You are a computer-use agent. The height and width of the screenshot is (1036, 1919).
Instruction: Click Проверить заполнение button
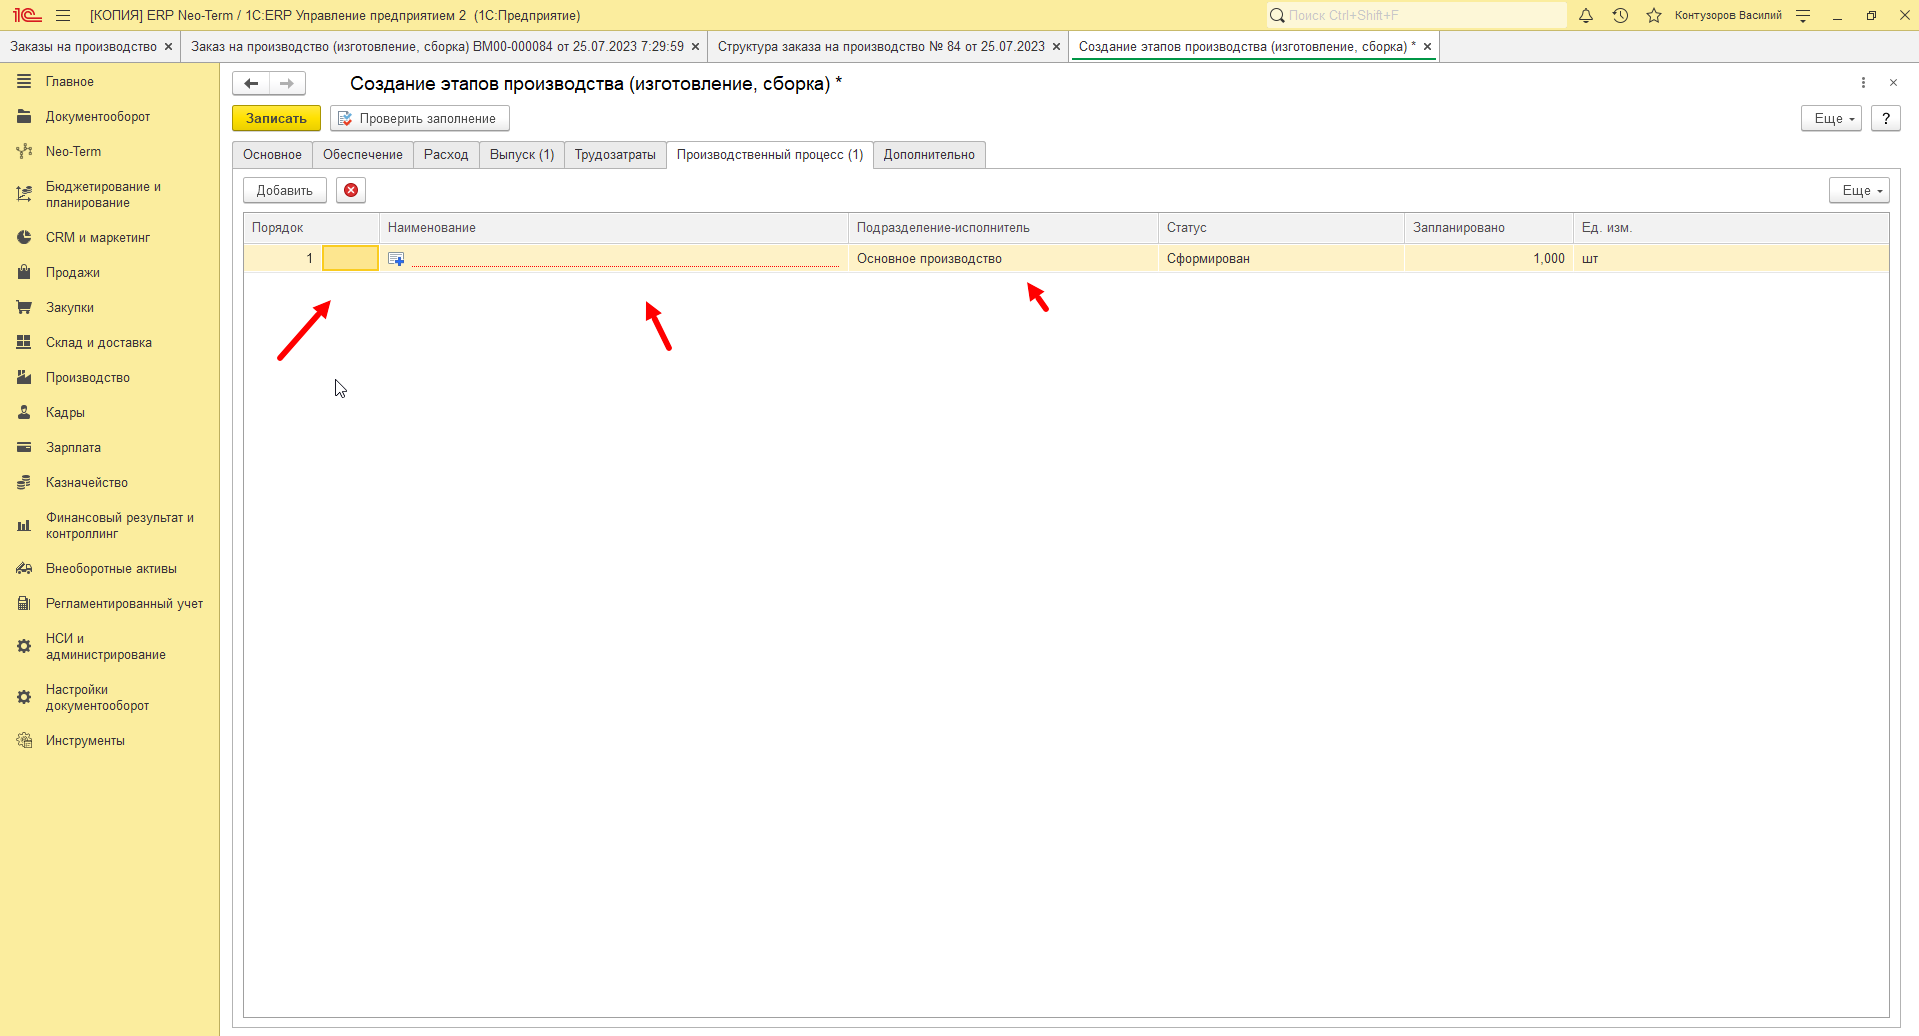[420, 118]
